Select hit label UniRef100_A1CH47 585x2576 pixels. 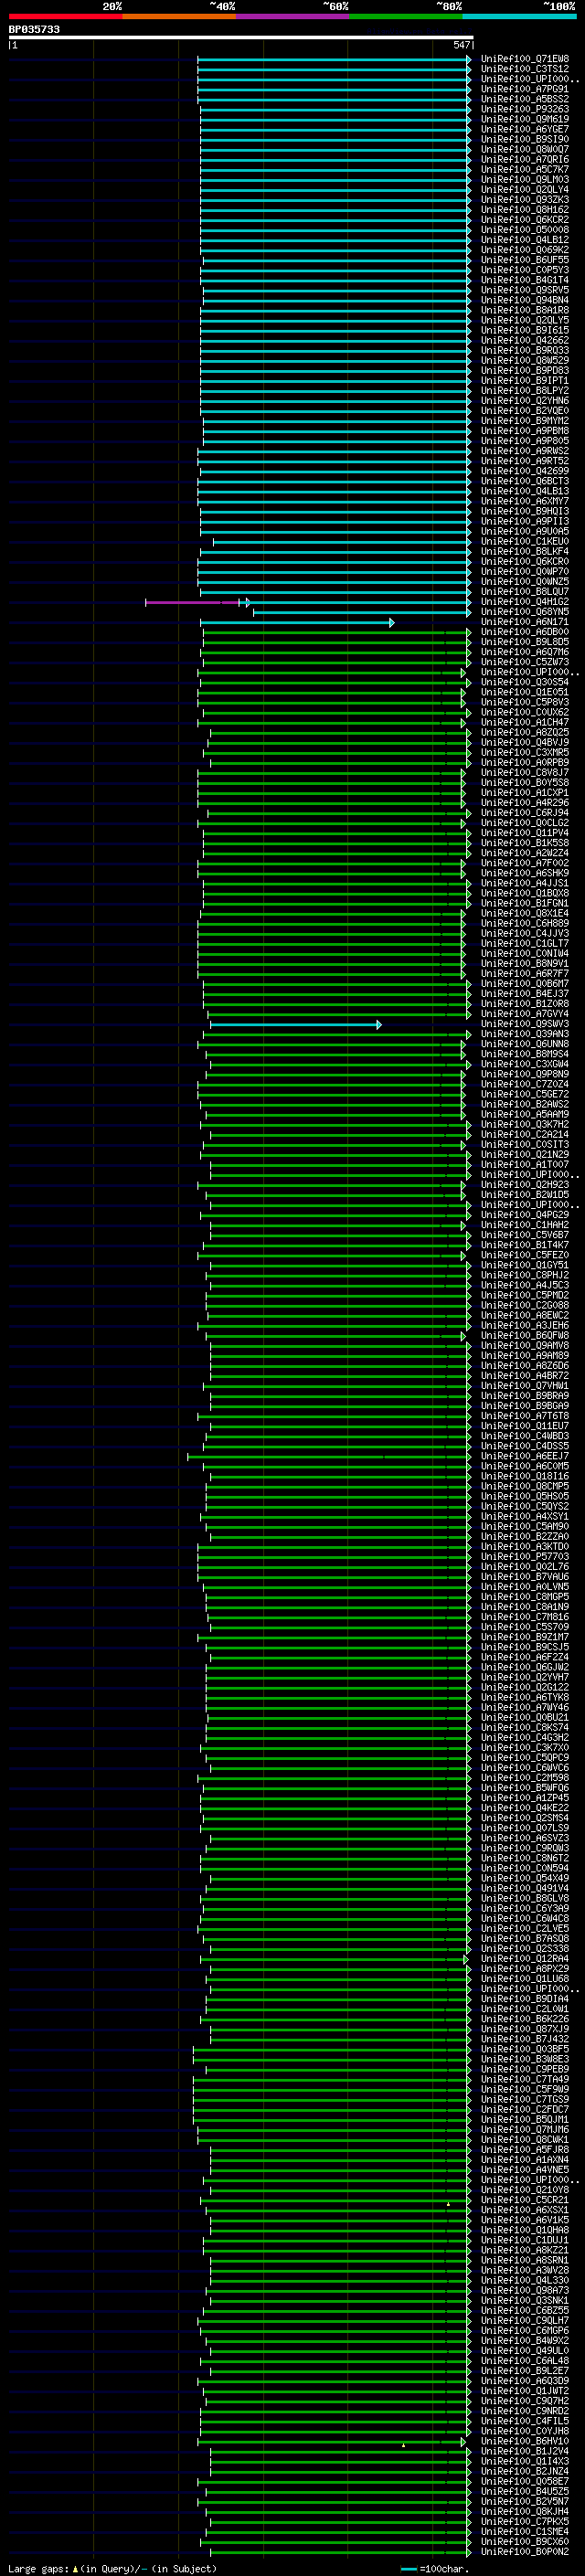(524, 722)
